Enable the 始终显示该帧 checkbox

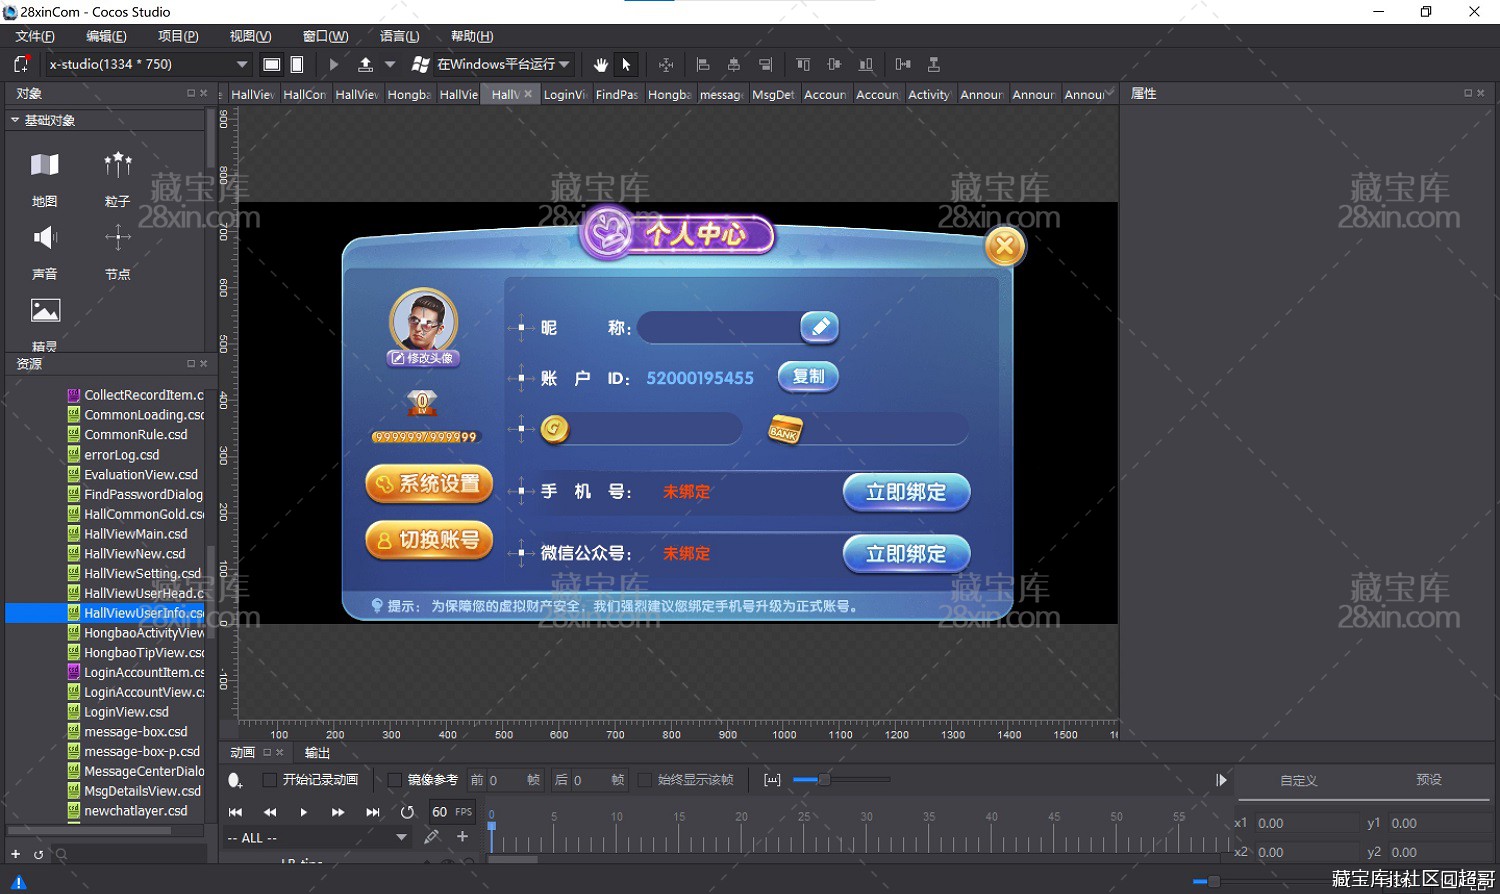point(645,780)
